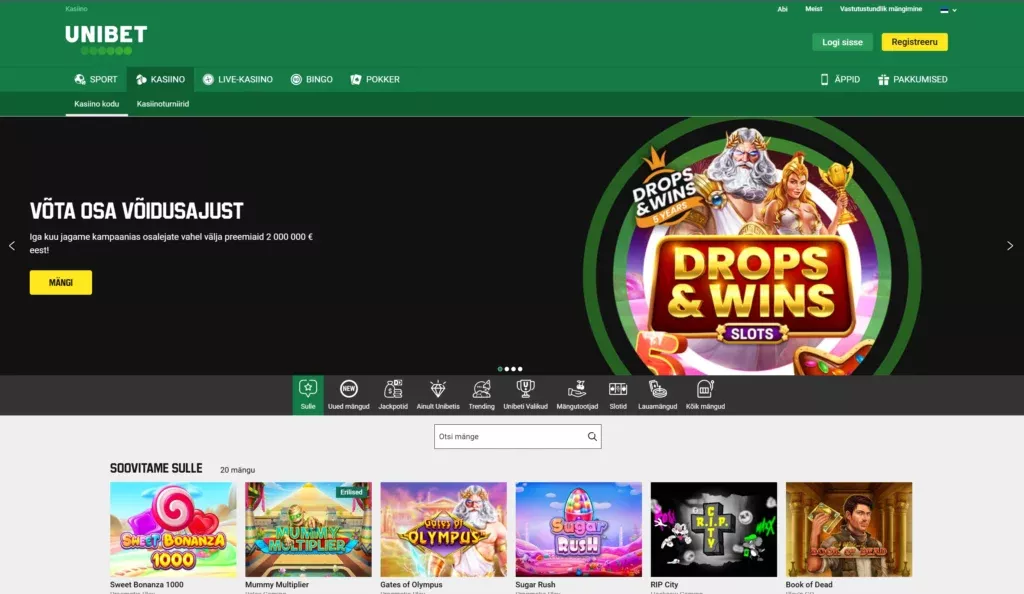1024x594 pixels.
Task: Click the Otsi mänge search field
Action: [x=517, y=436]
